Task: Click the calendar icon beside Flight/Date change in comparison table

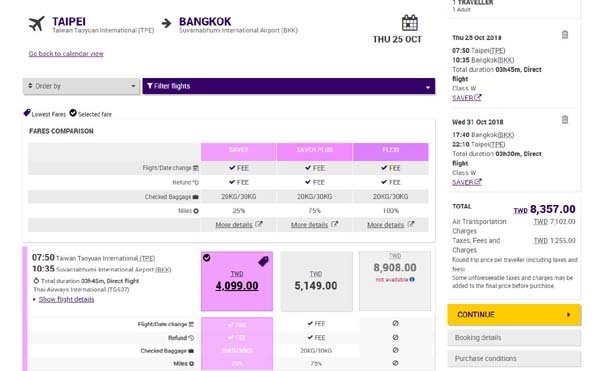Action: click(x=196, y=168)
